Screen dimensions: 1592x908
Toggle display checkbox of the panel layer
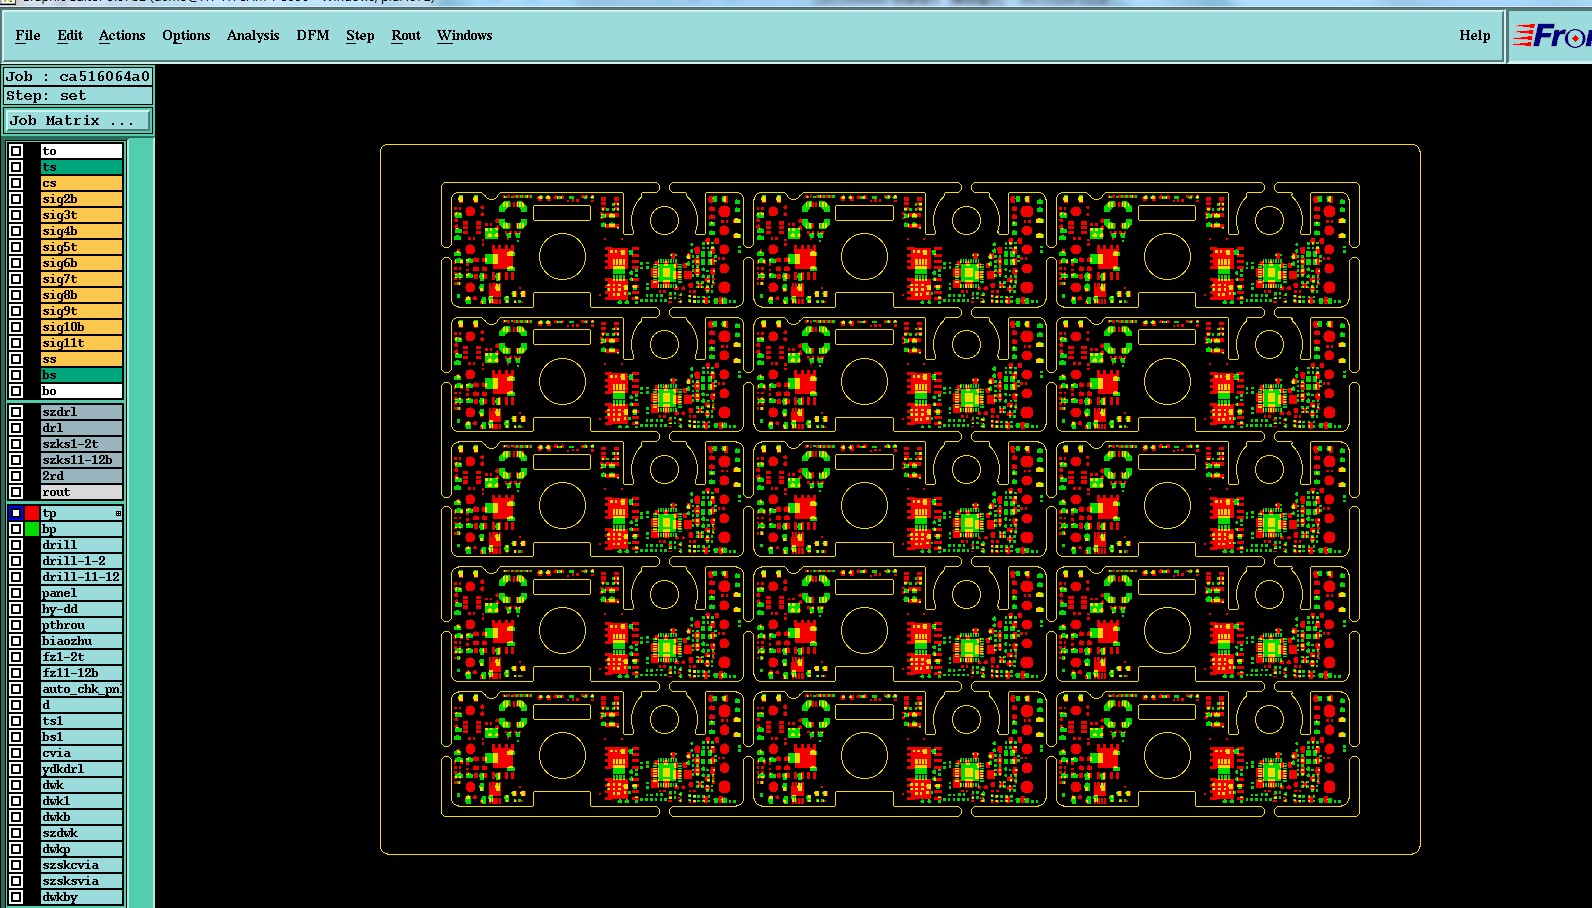point(16,593)
